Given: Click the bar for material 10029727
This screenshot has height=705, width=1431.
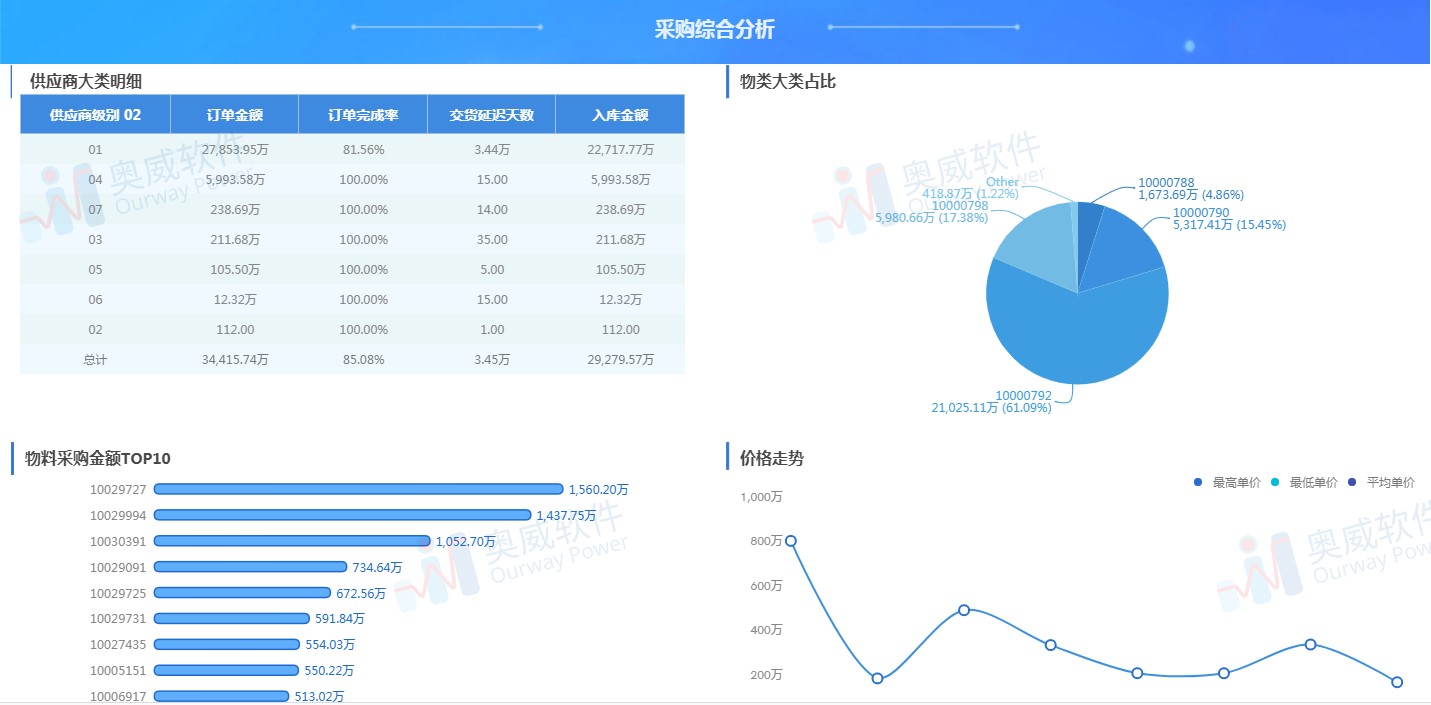Looking at the screenshot, I should 358,489.
